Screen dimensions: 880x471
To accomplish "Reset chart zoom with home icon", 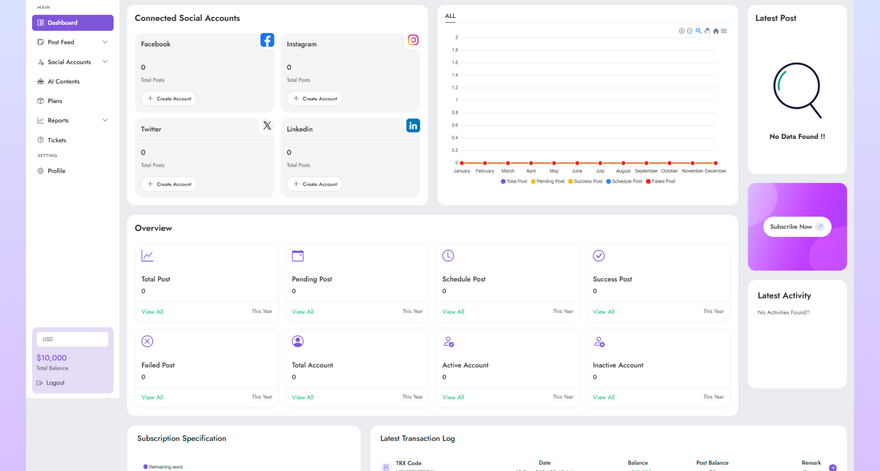I will (x=716, y=31).
